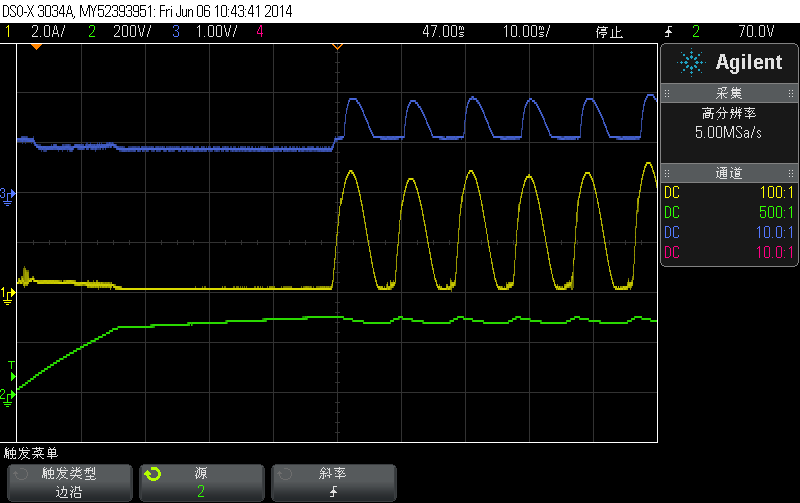Click the blue DC 10.0:1 channel row
This screenshot has height=503, width=800.
729,232
